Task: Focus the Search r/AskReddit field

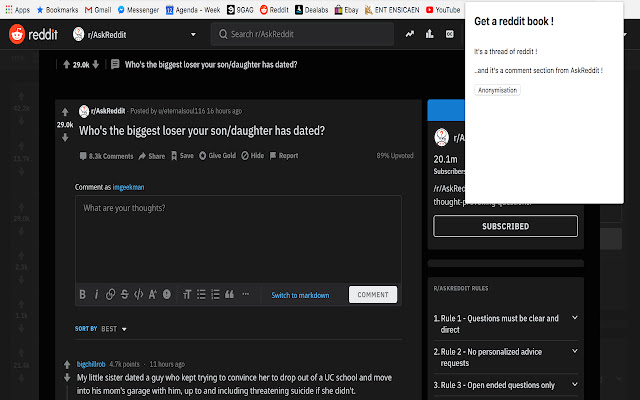Action: 302,34
